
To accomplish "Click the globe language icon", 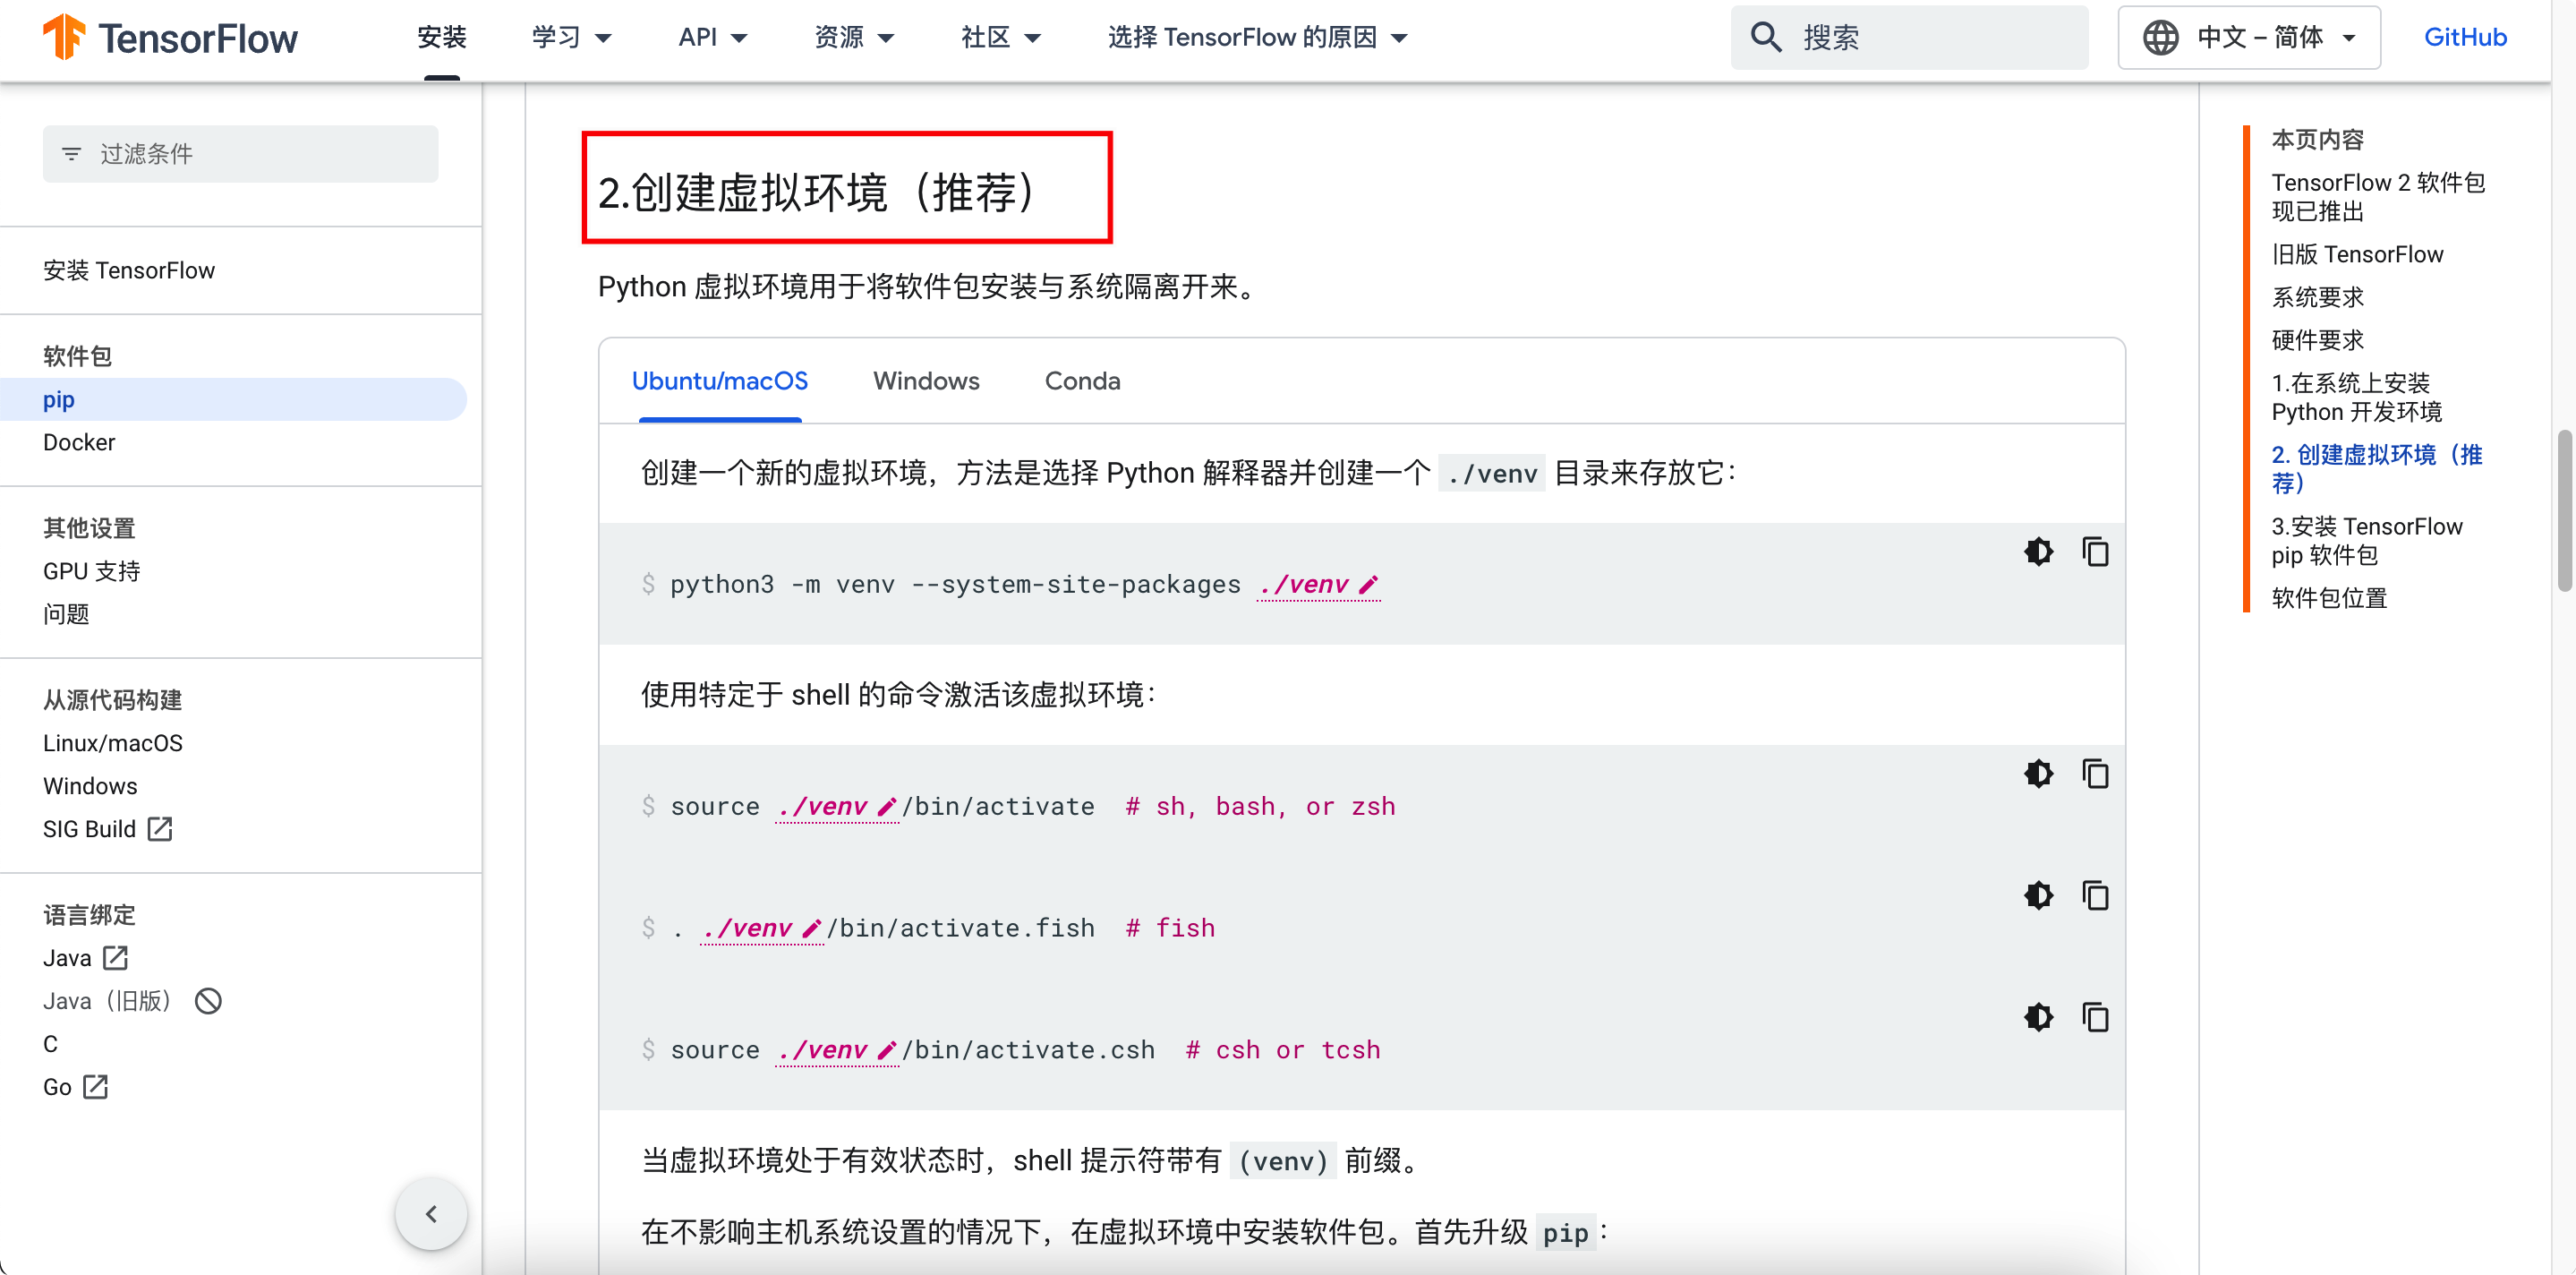I will pos(2160,38).
